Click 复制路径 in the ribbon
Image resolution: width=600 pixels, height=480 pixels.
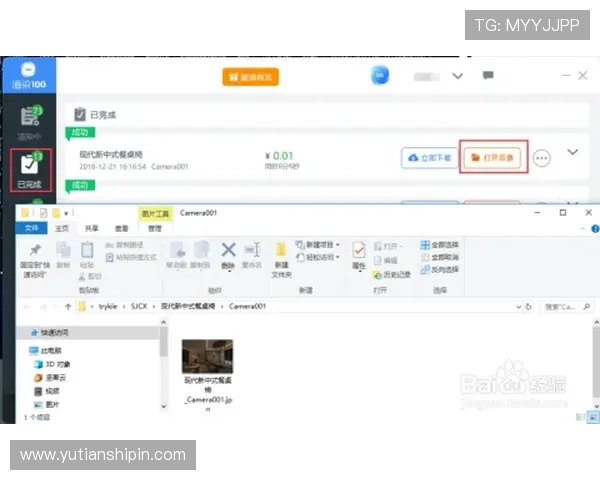[124, 245]
